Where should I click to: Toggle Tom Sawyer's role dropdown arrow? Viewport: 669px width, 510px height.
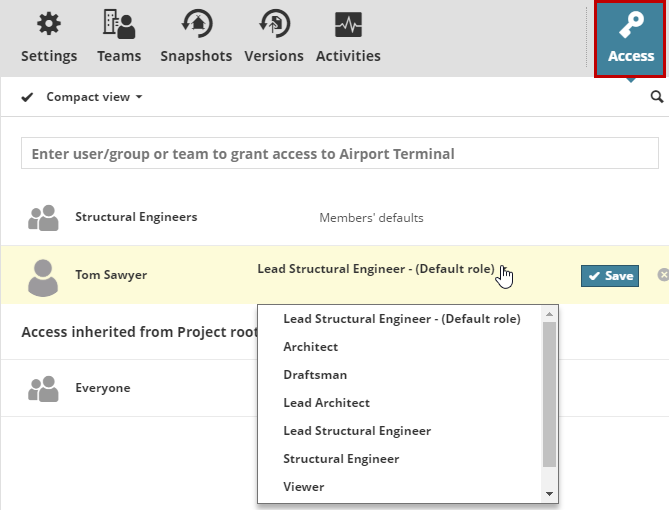click(504, 270)
